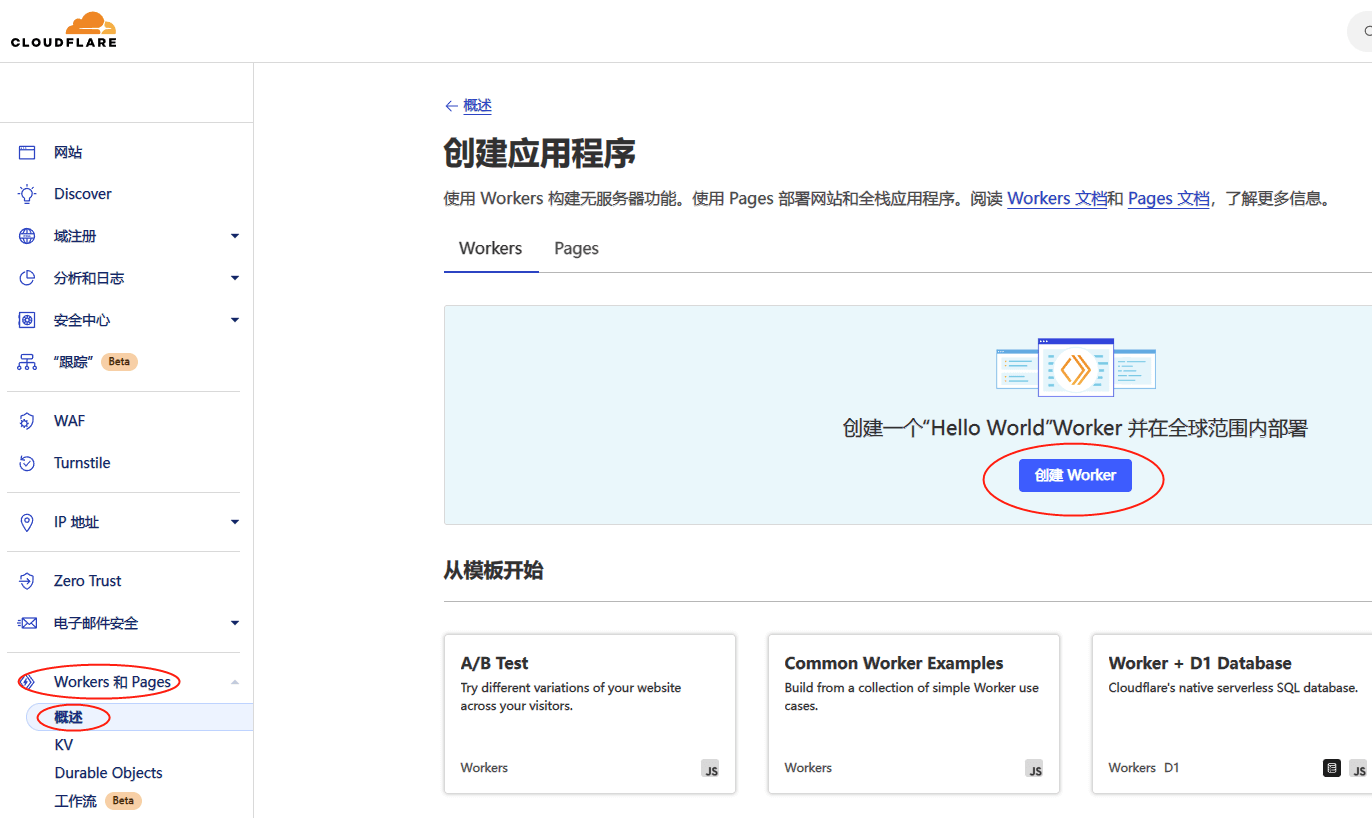This screenshot has height=818, width=1372.
Task: Expand the 电子邮件安全 dropdown arrow
Action: click(x=235, y=623)
